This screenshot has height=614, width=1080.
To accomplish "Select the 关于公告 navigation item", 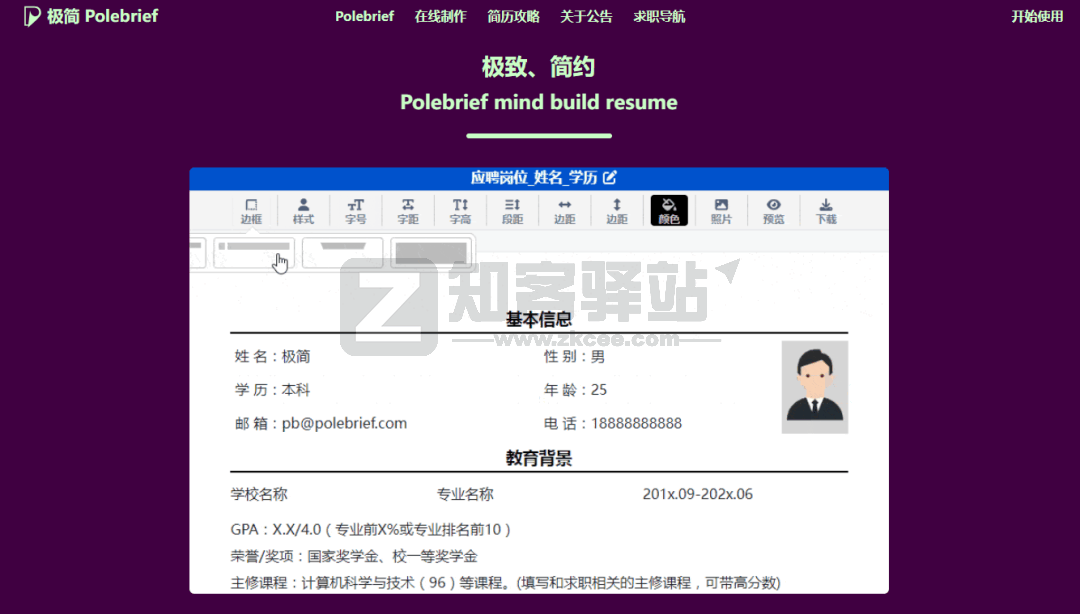I will (x=586, y=16).
